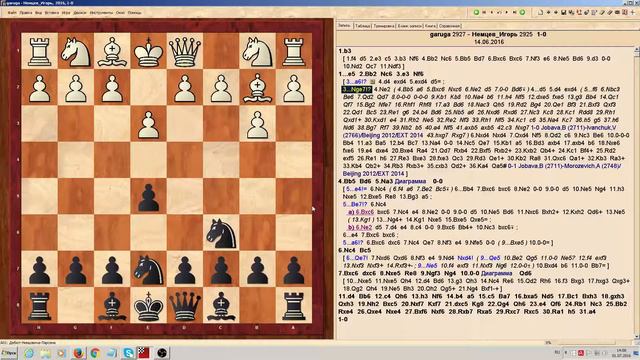Open the Движок menu
The width and height of the screenshot is (640, 360).
pyautogui.click(x=80, y=13)
